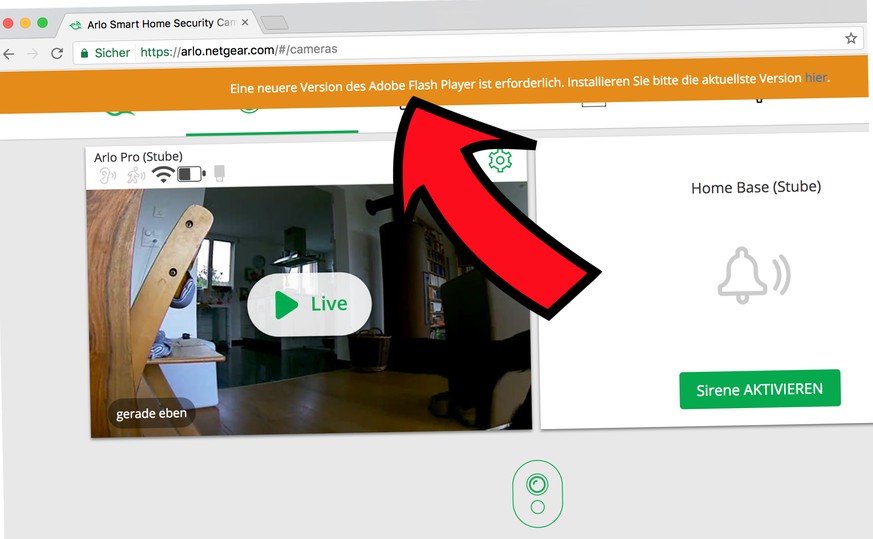This screenshot has height=539, width=873.
Task: Click the Home Base siren bell icon
Action: [752, 273]
